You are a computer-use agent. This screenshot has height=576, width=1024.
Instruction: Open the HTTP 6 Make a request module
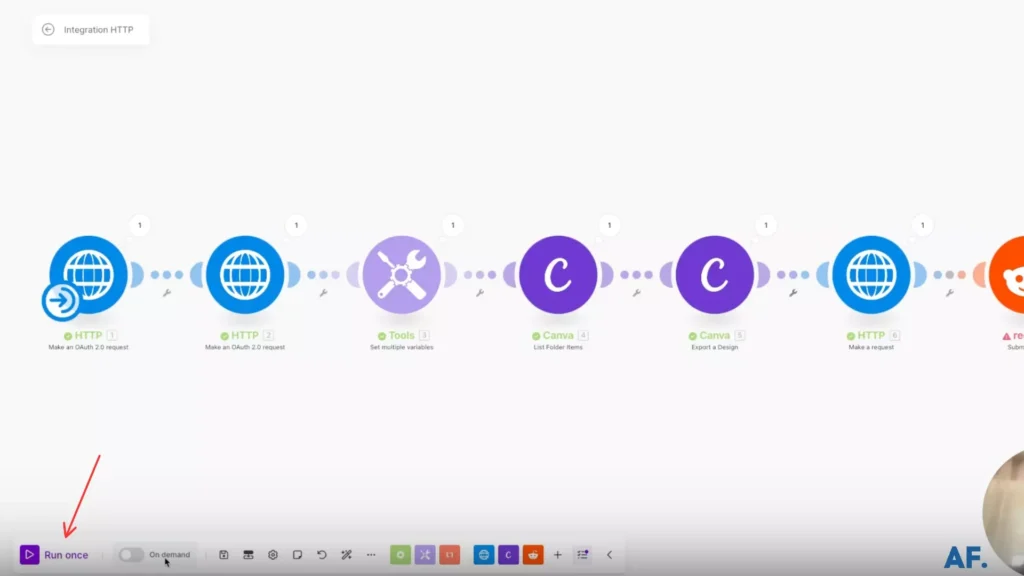pyautogui.click(x=871, y=274)
